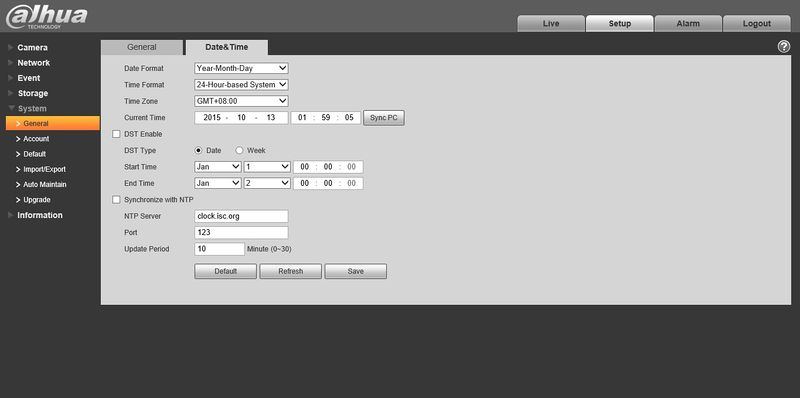Open the Date Format dropdown
The width and height of the screenshot is (800, 398).
241,68
